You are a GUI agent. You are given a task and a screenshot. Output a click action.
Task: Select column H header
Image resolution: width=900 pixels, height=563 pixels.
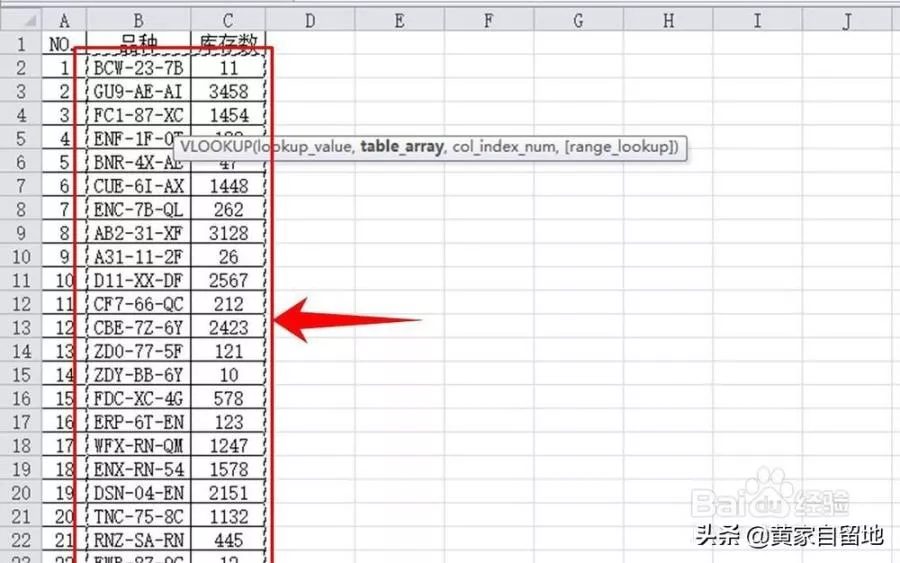[x=668, y=20]
